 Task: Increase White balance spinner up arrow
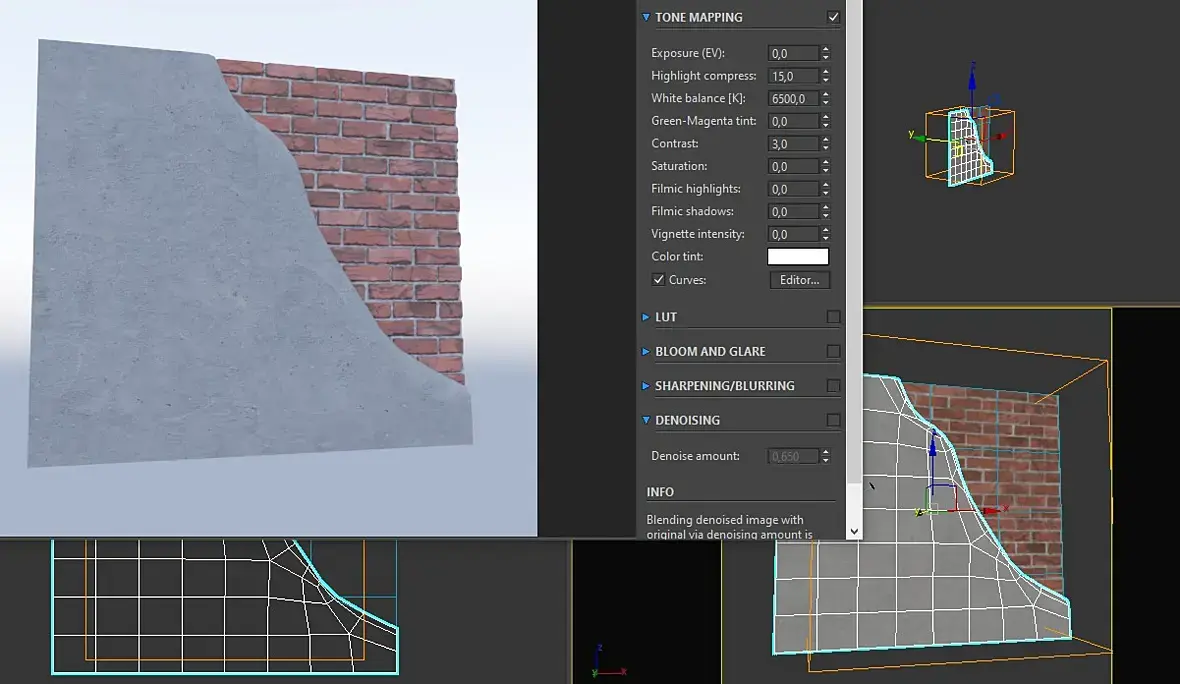click(x=826, y=95)
